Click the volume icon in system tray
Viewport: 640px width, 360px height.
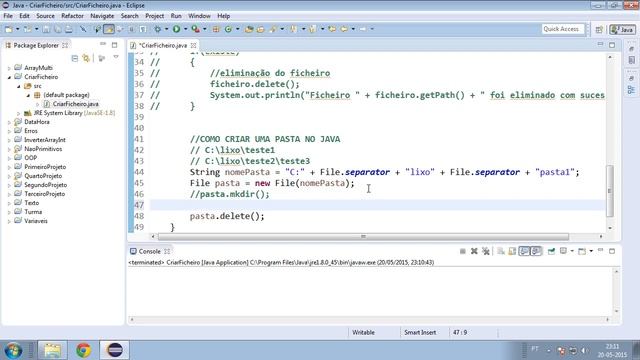pos(584,351)
